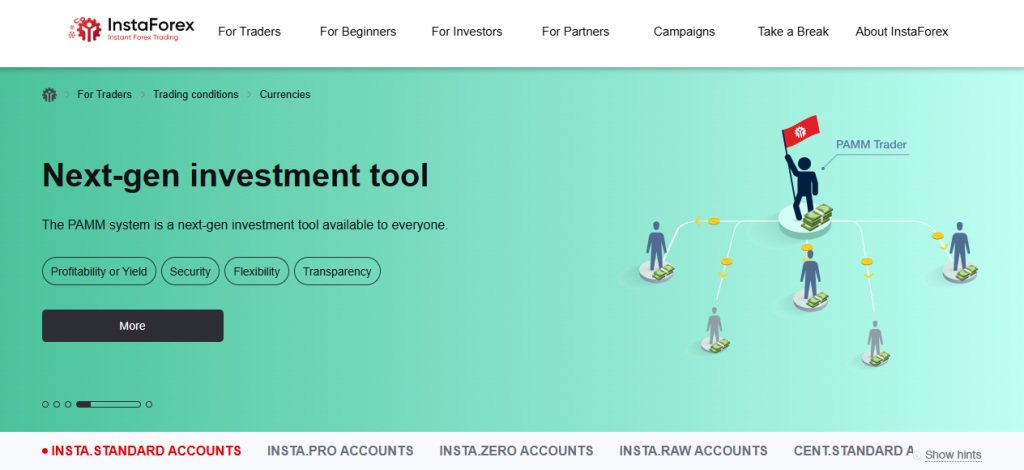
Task: Click the home icon in breadcrumb
Action: pyautogui.click(x=49, y=95)
